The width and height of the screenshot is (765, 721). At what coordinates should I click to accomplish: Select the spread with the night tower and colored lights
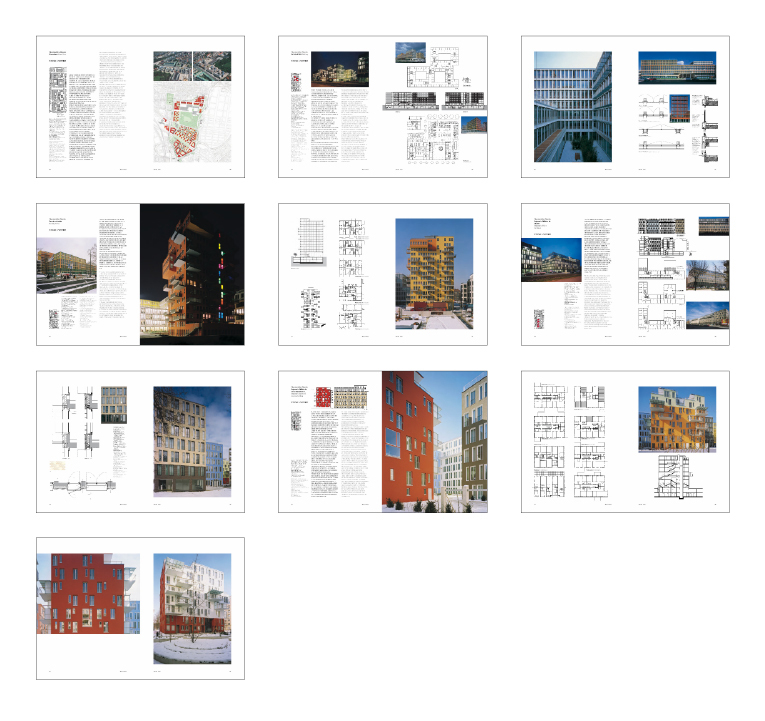click(141, 275)
